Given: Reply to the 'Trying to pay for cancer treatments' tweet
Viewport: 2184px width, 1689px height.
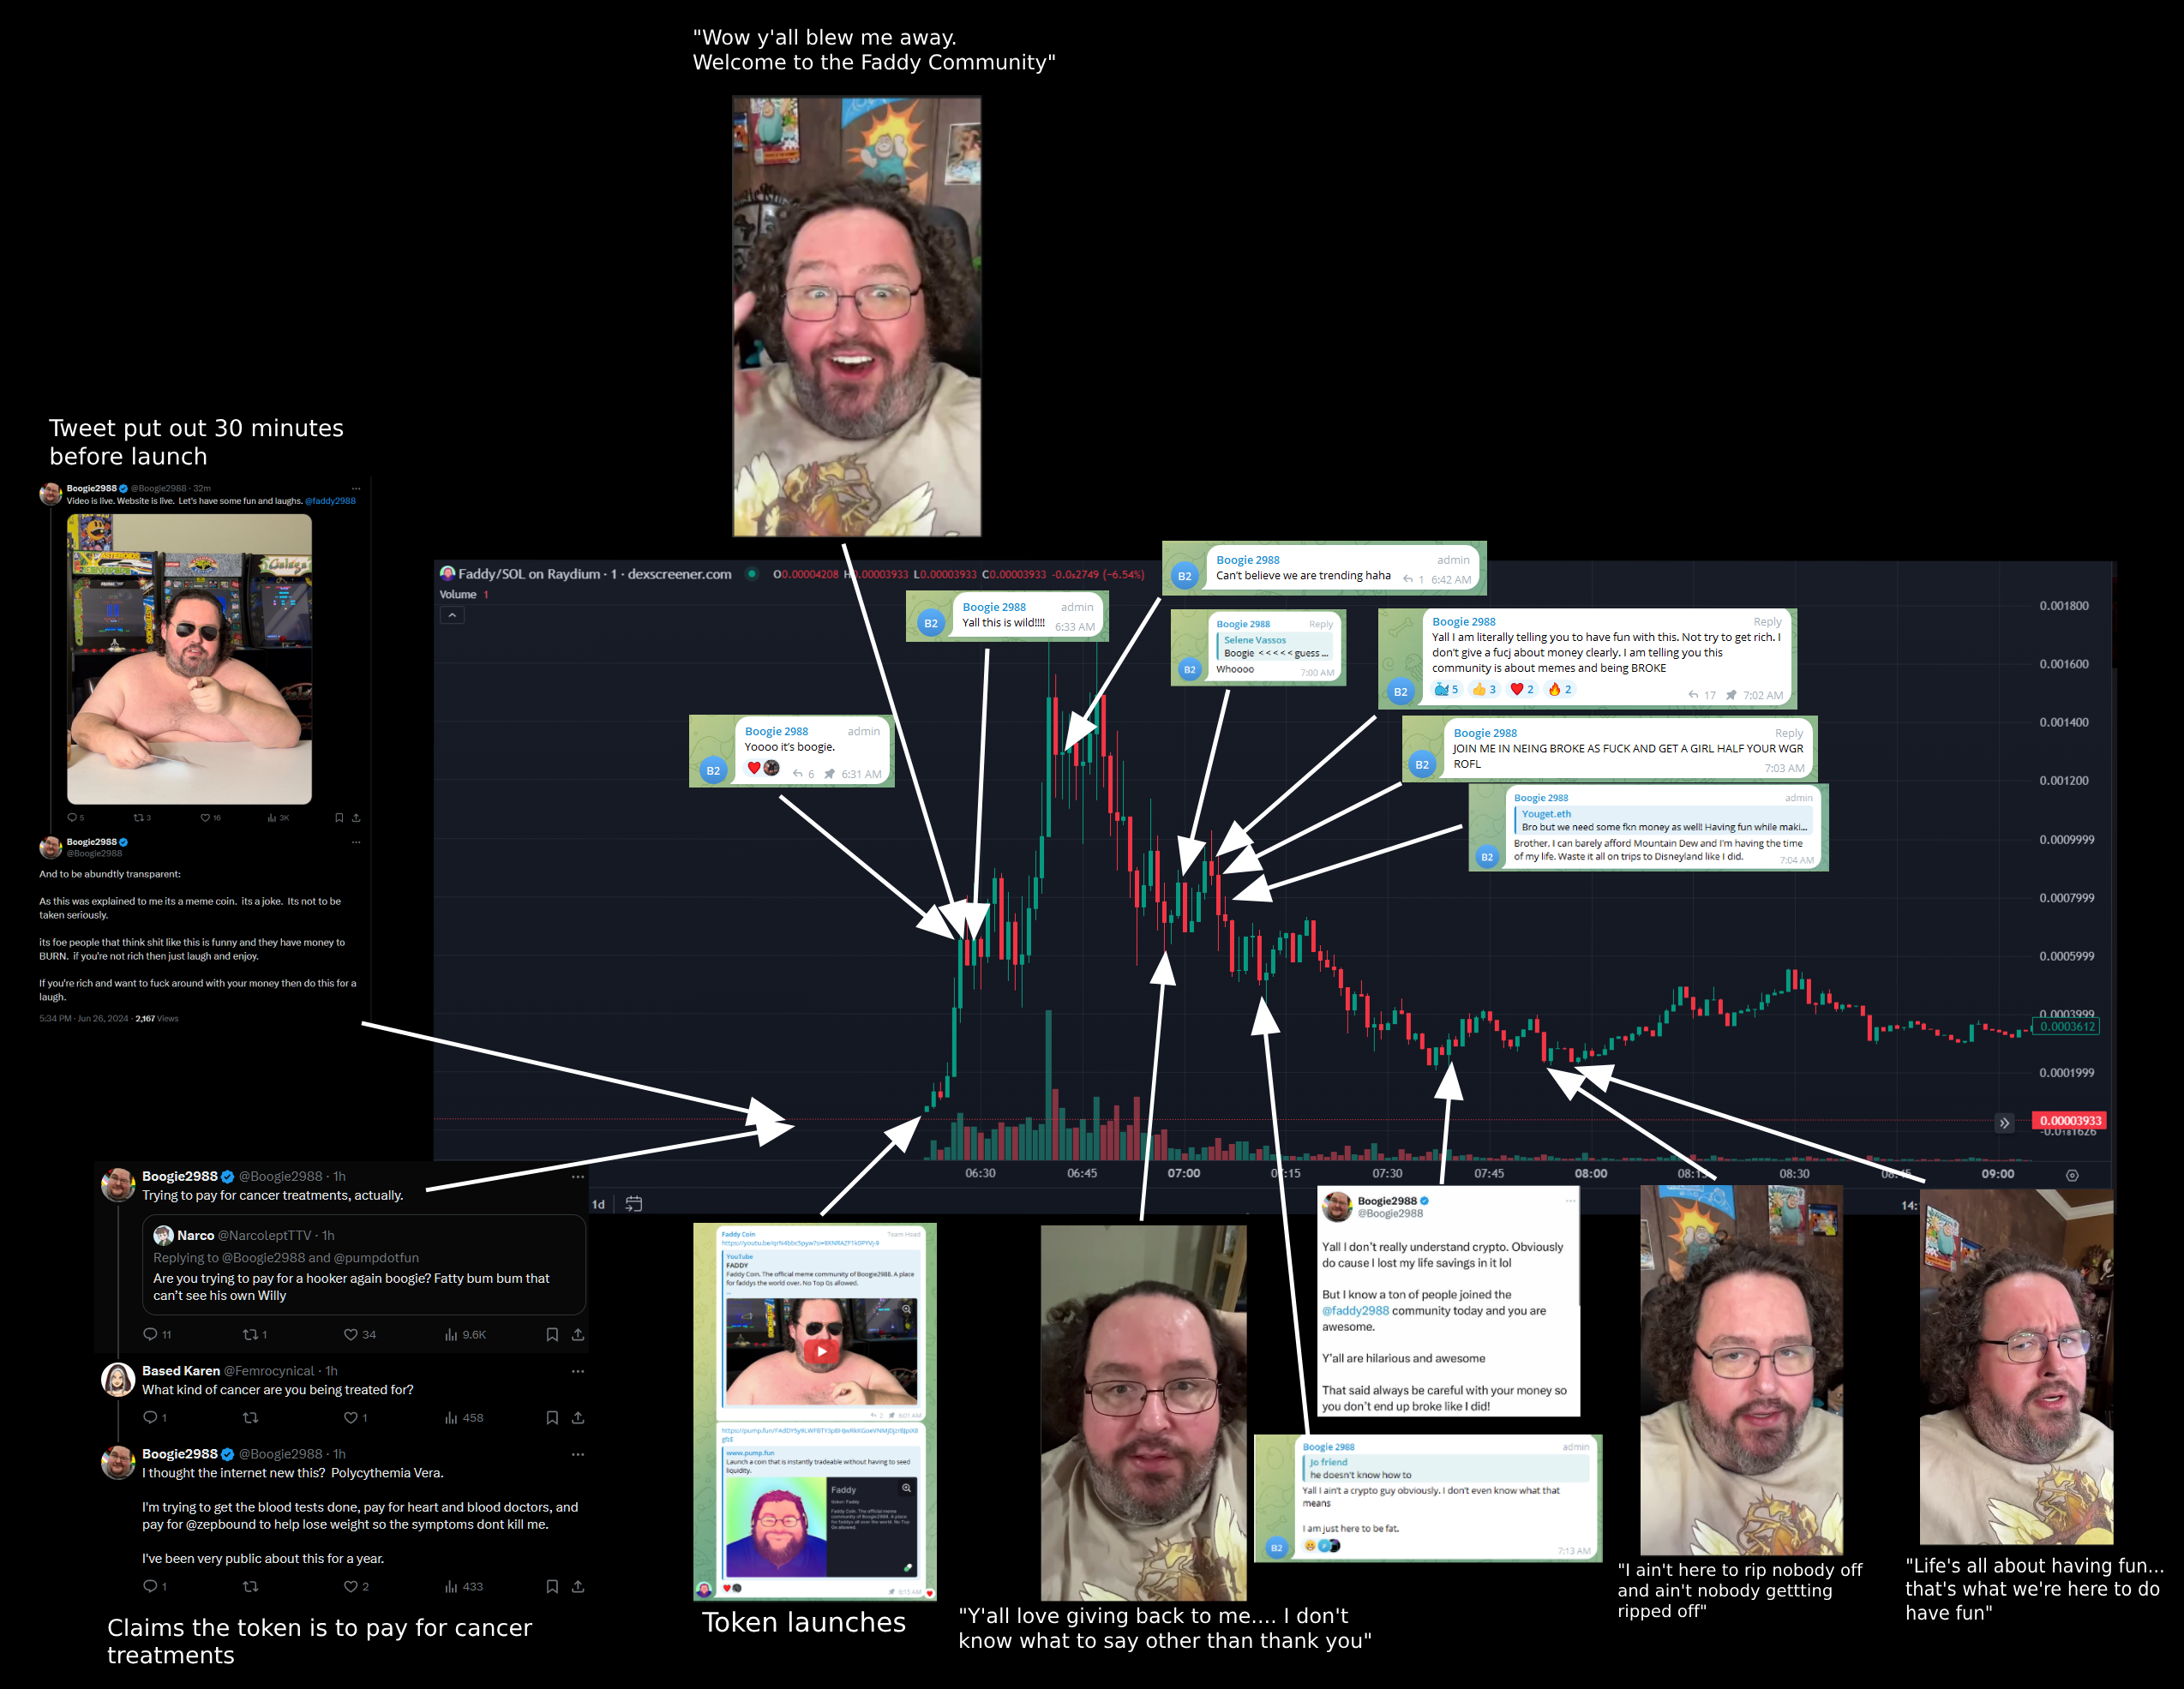Looking at the screenshot, I should (151, 1334).
